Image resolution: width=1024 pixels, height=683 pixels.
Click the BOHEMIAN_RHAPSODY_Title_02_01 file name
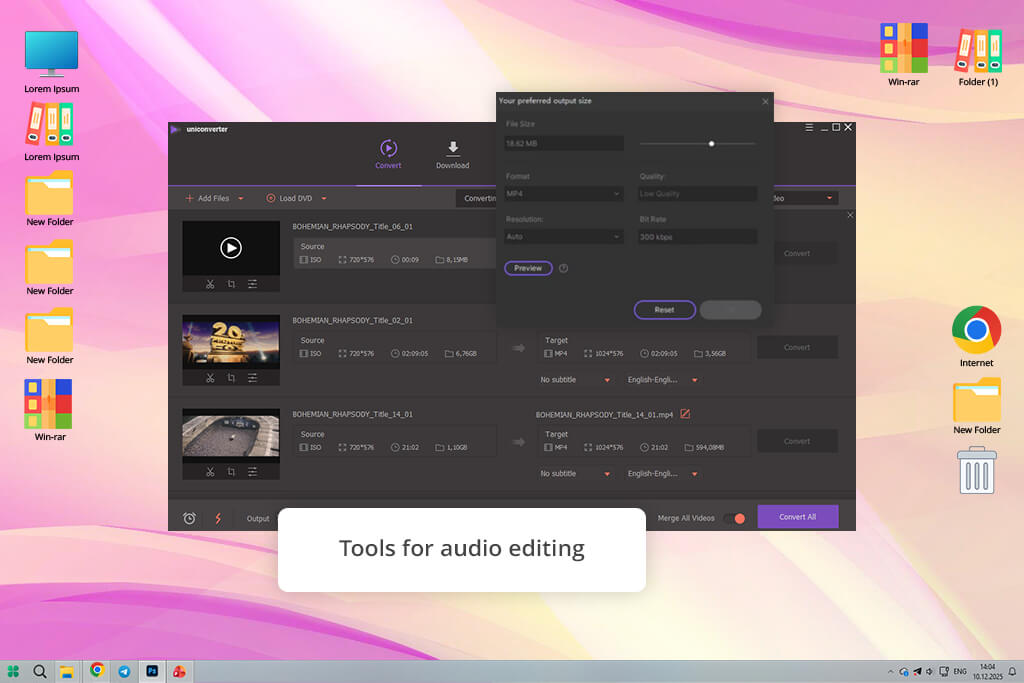352,321
